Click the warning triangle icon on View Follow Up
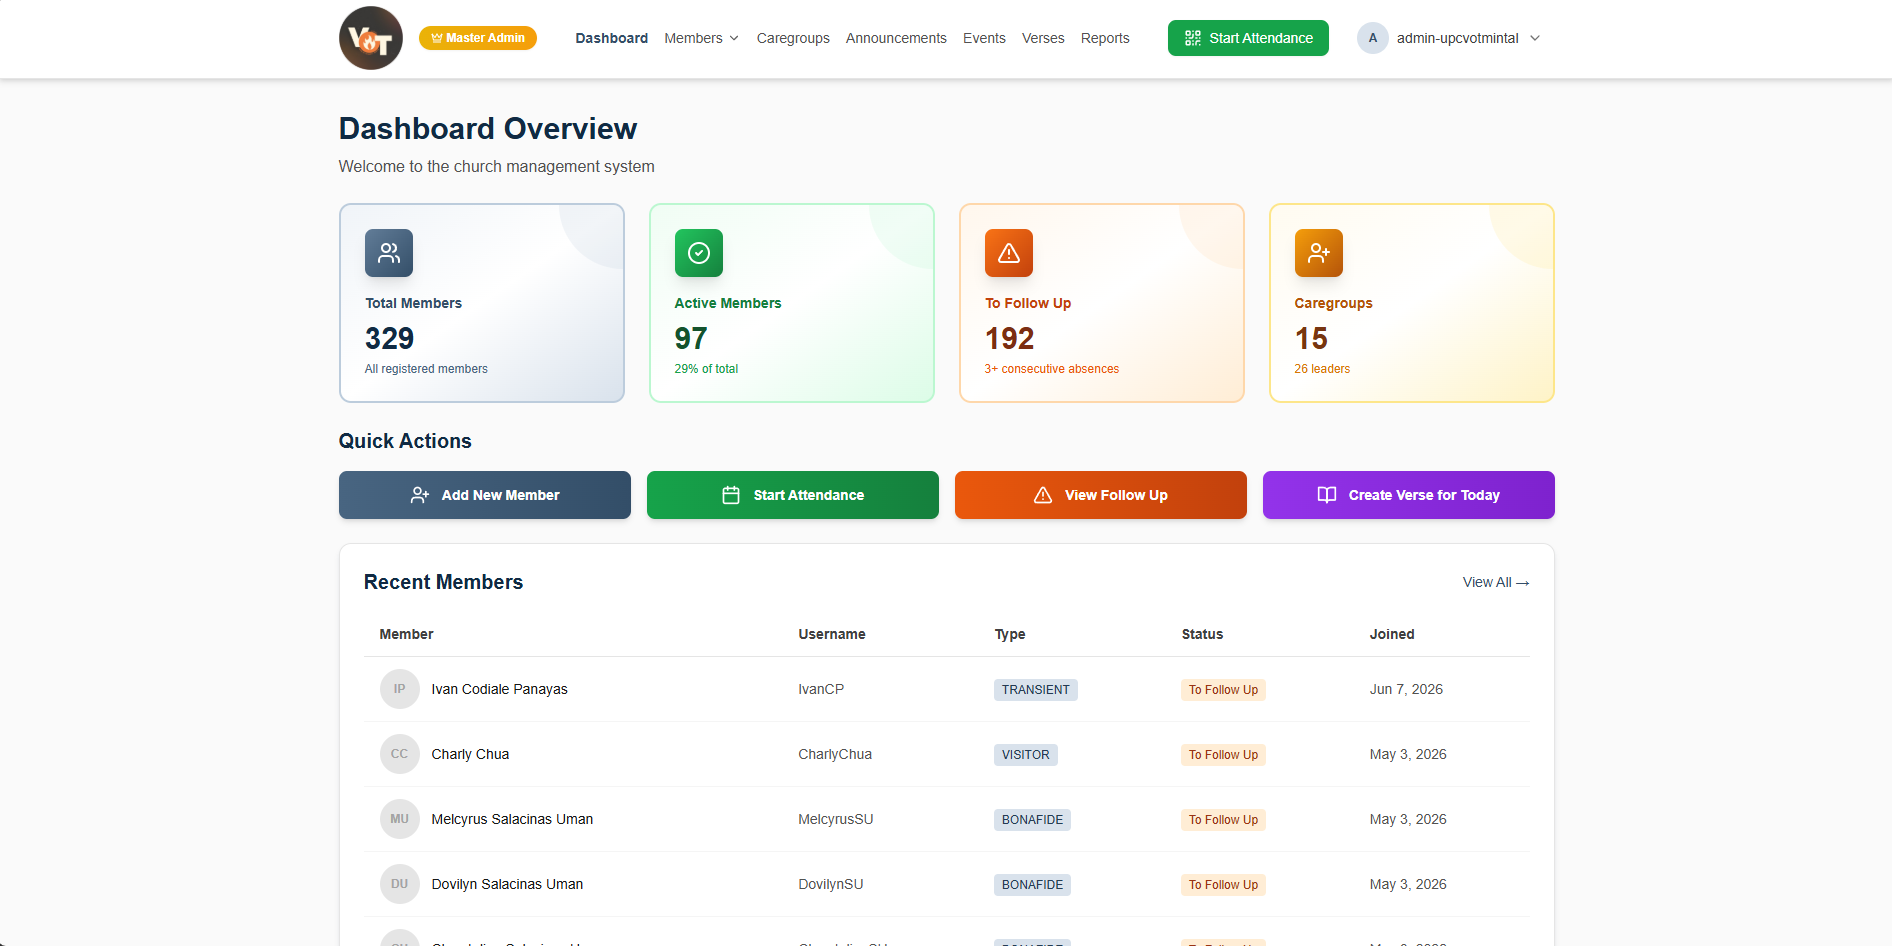The image size is (1892, 946). [1043, 495]
